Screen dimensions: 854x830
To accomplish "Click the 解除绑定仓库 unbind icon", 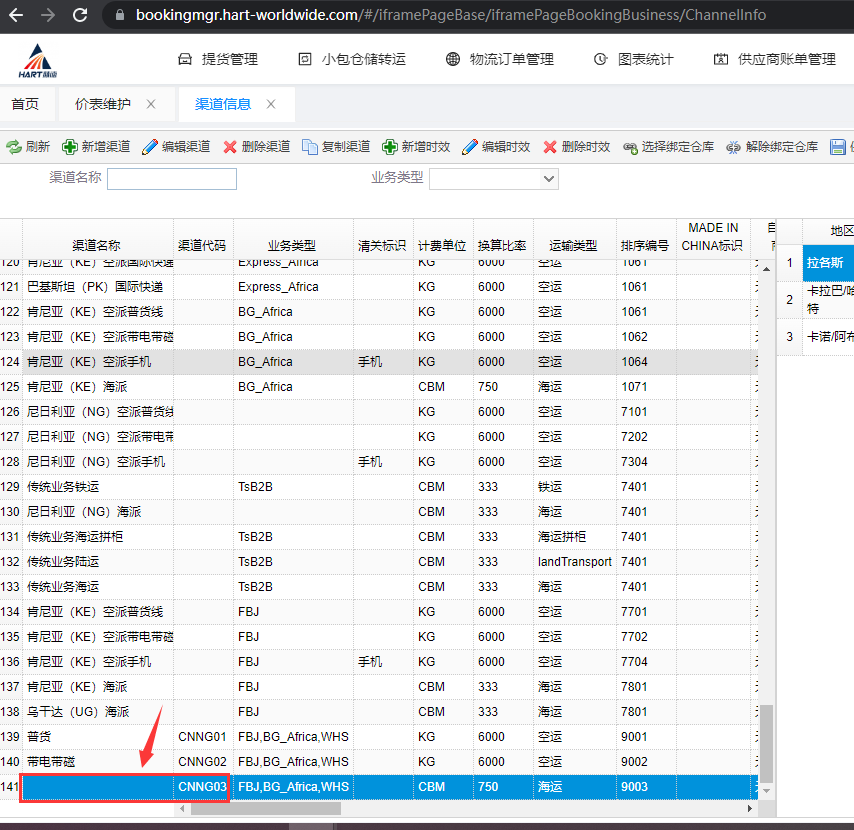I will click(x=734, y=147).
